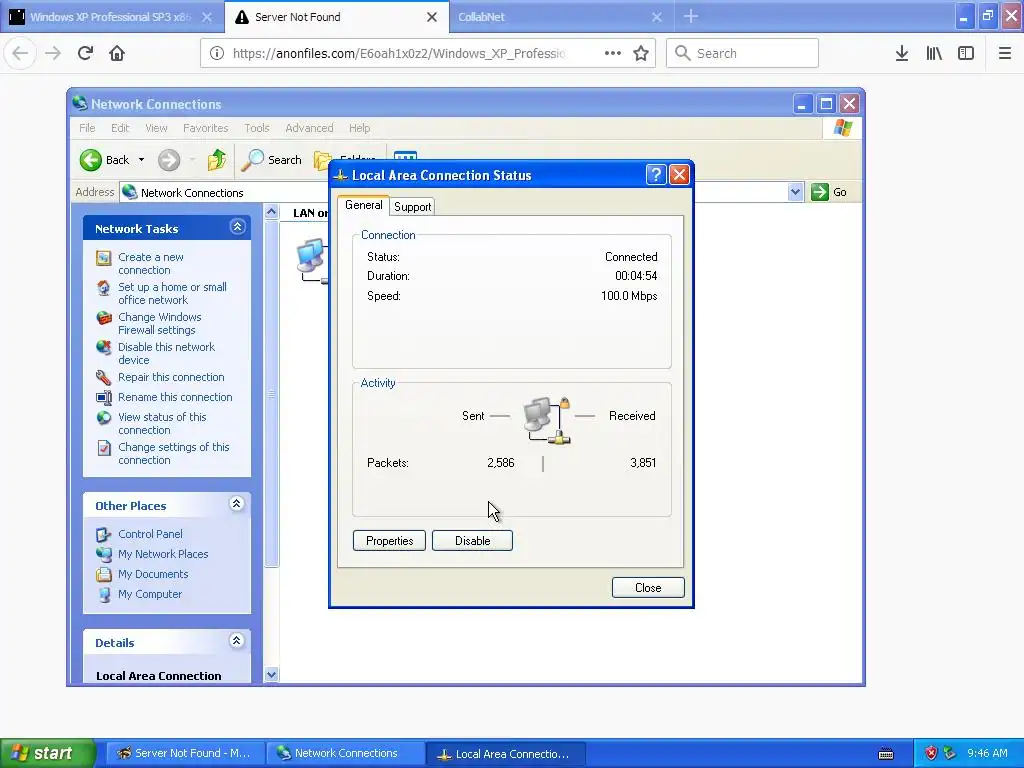The height and width of the screenshot is (768, 1024).
Task: Click the Disable button
Action: coord(472,541)
